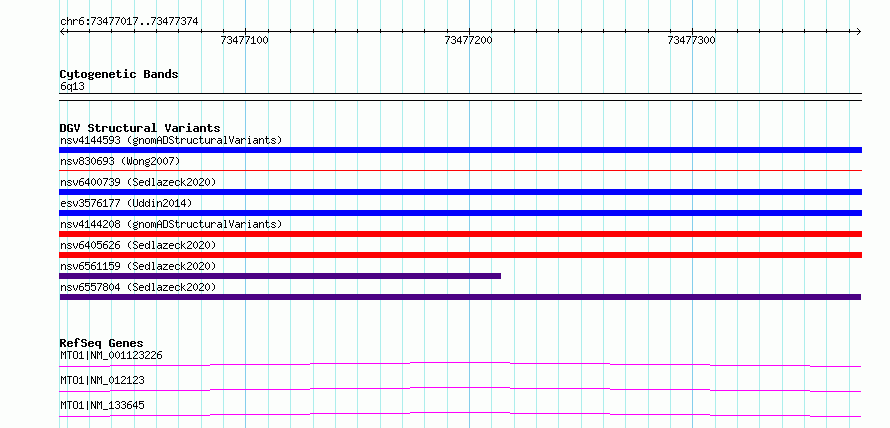Screen dimensions: 890x428
Task: Open variant nsv6561159 (Sedlazeck2020) label
Action: (x=138, y=266)
